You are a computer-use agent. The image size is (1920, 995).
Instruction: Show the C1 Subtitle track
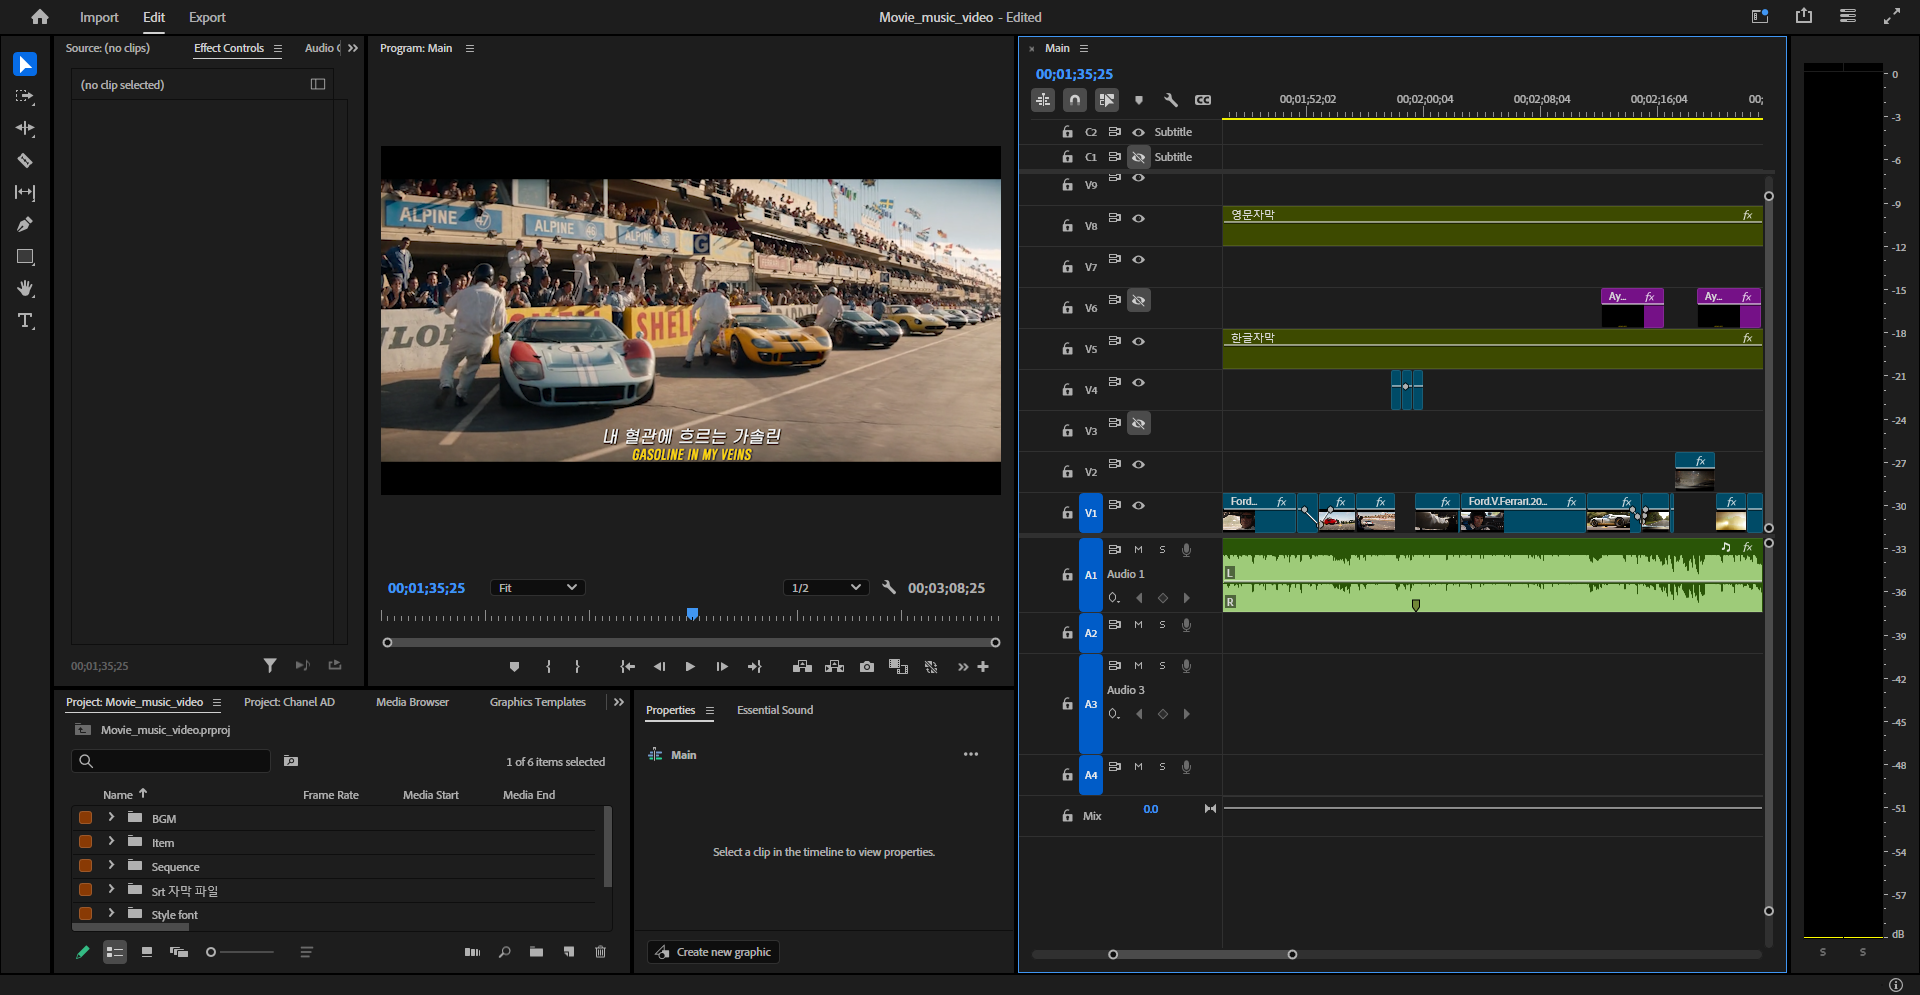pyautogui.click(x=1138, y=157)
